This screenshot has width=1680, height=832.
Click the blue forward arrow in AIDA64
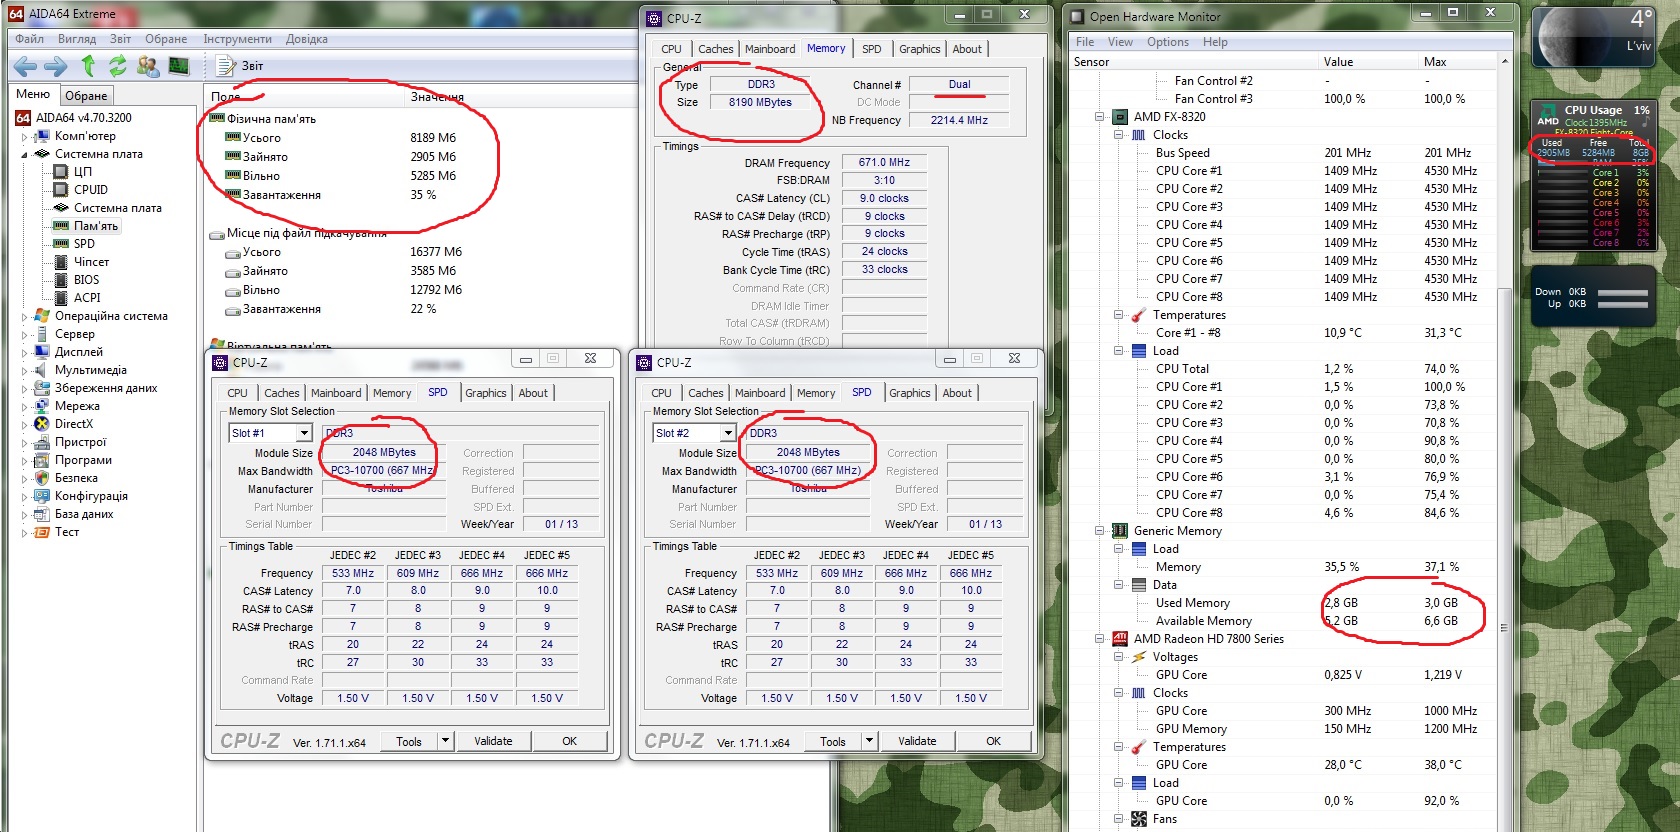coord(56,66)
